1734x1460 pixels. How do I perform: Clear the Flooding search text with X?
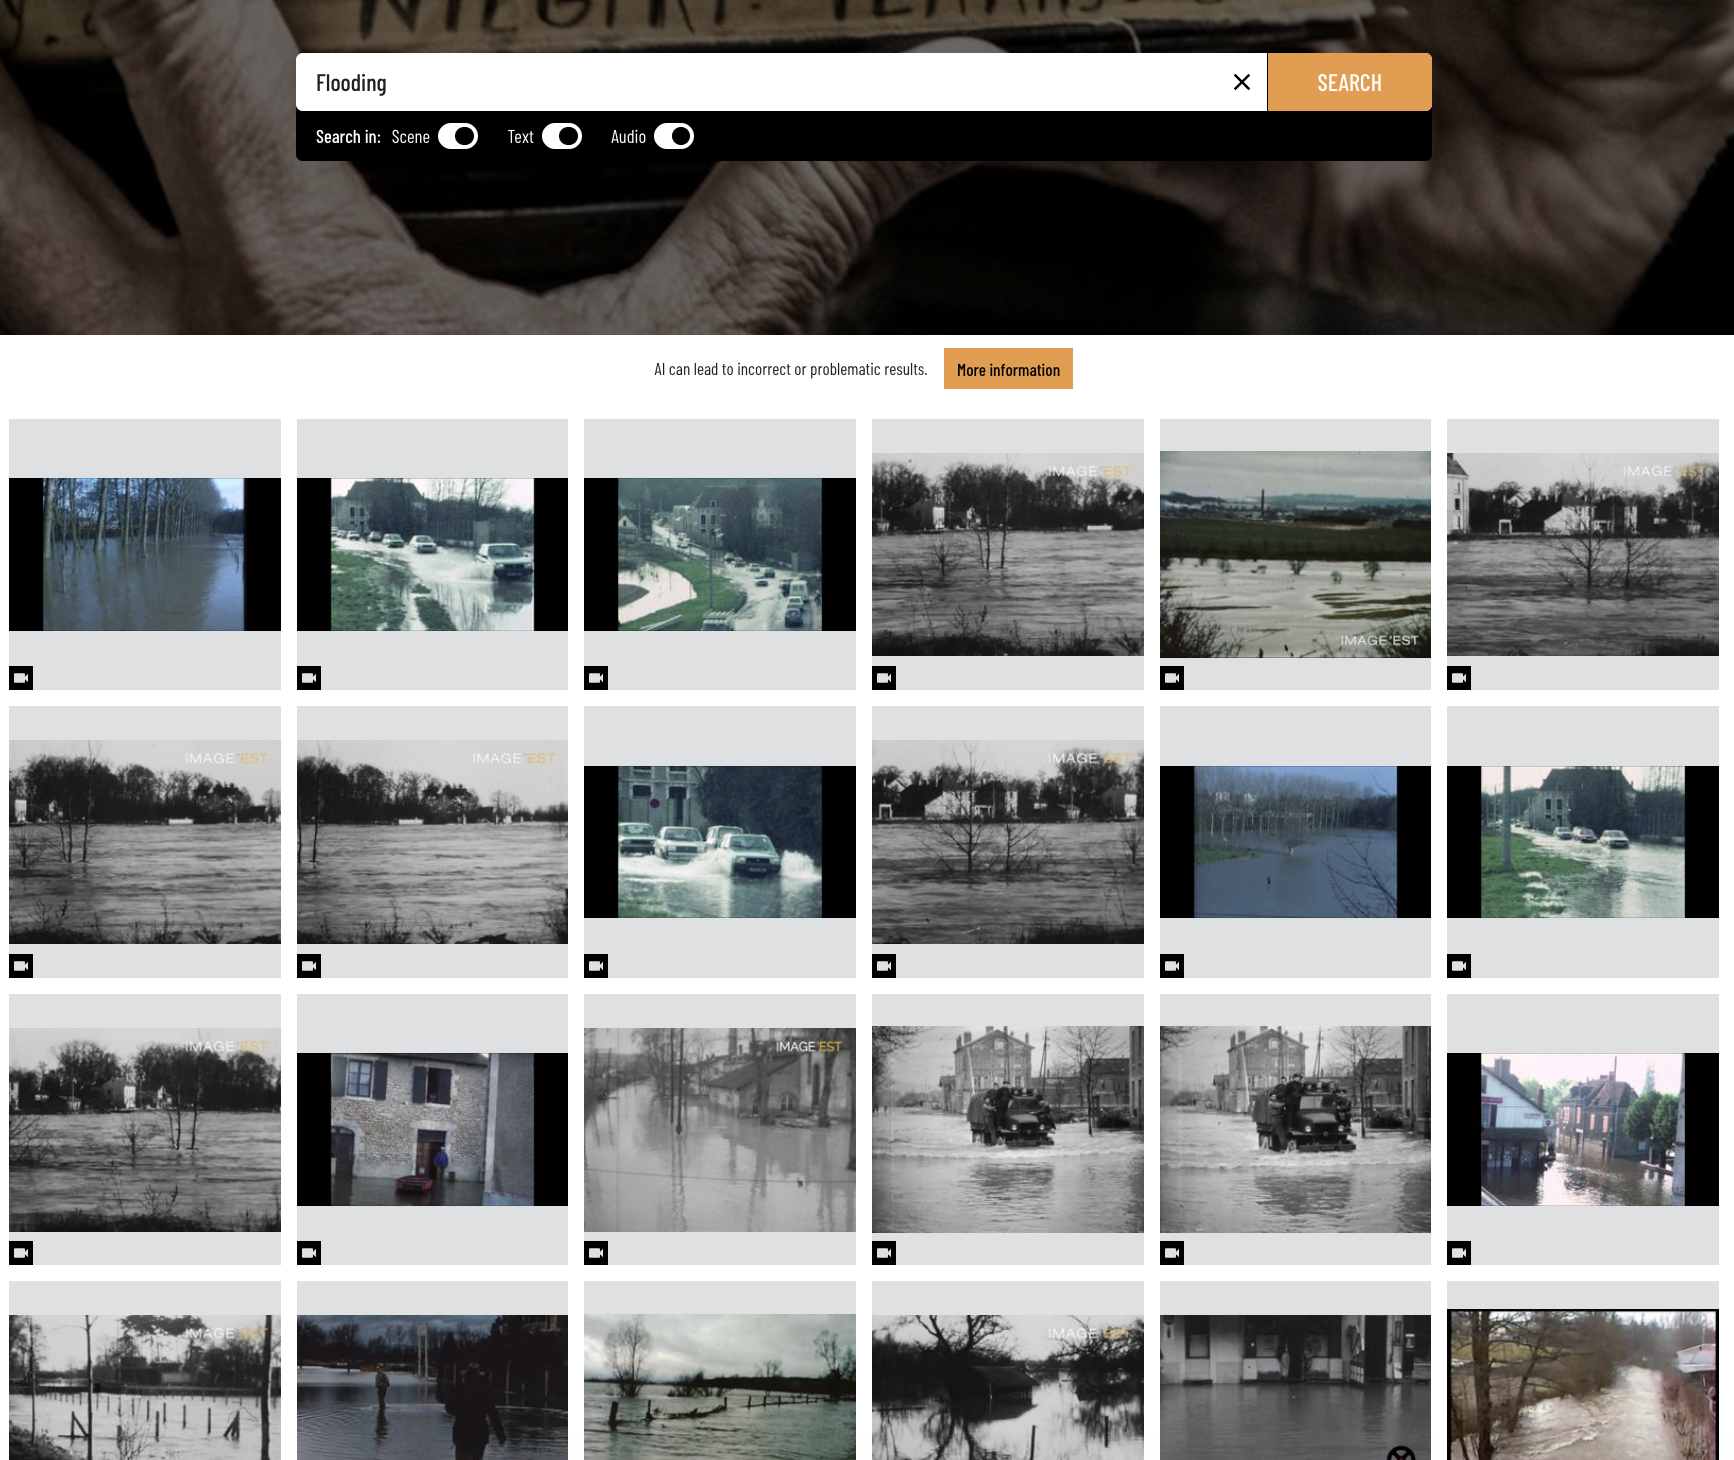(x=1241, y=82)
